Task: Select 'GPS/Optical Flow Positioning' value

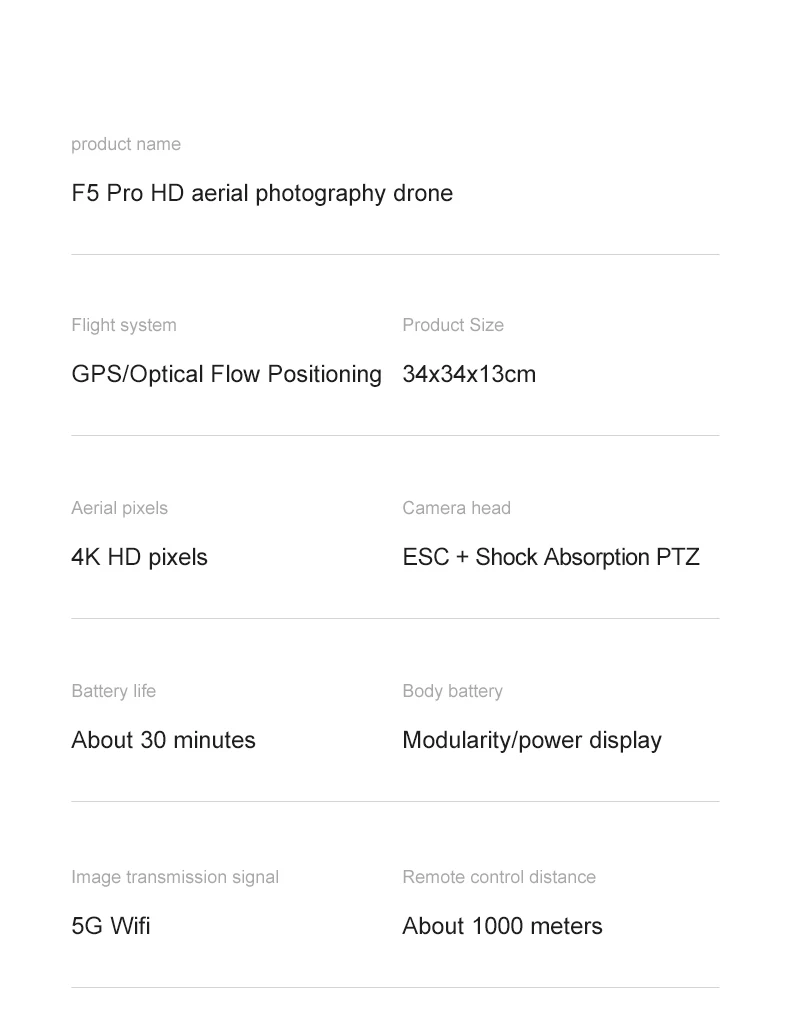Action: [226, 374]
